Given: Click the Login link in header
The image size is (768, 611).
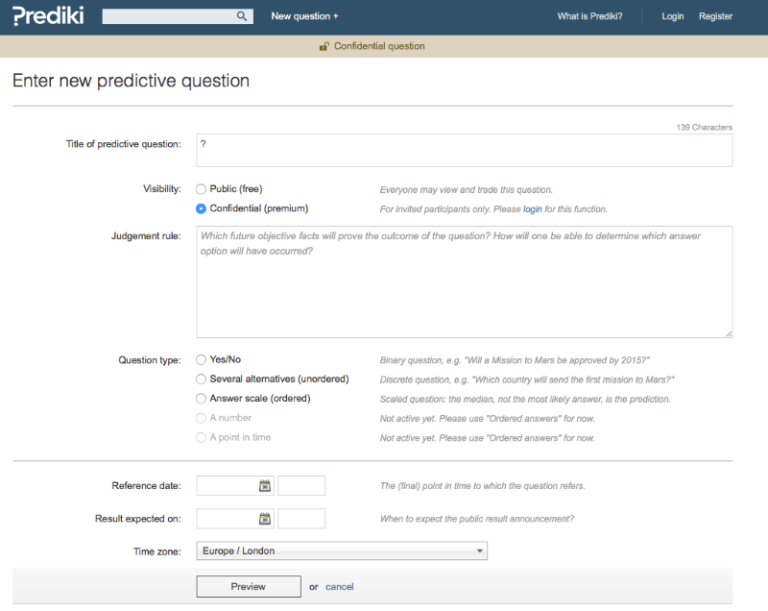Looking at the screenshot, I should [x=673, y=17].
